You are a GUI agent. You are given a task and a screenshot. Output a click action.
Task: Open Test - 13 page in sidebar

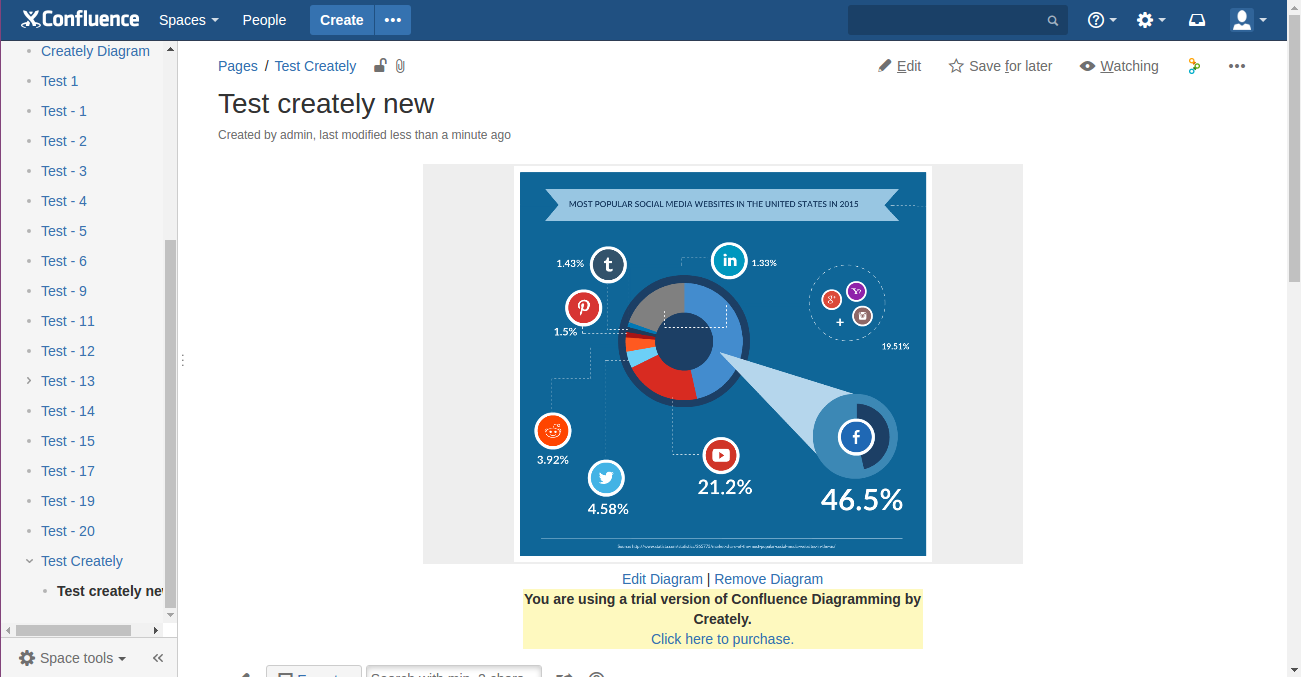68,381
